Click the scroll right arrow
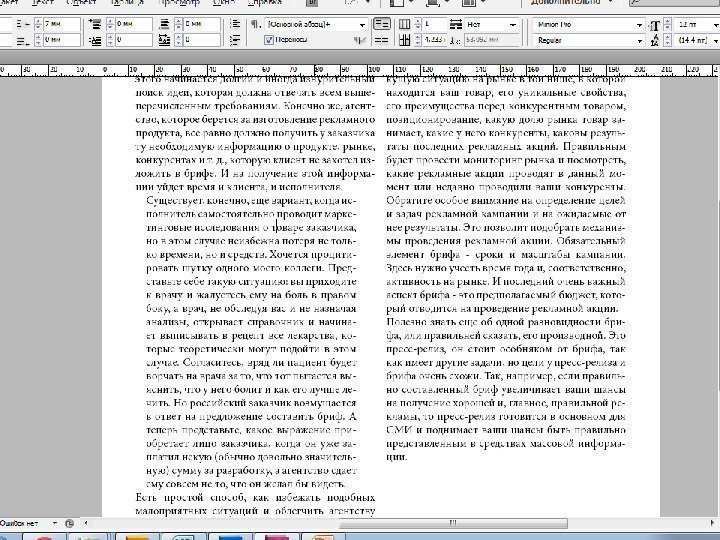 (712, 523)
